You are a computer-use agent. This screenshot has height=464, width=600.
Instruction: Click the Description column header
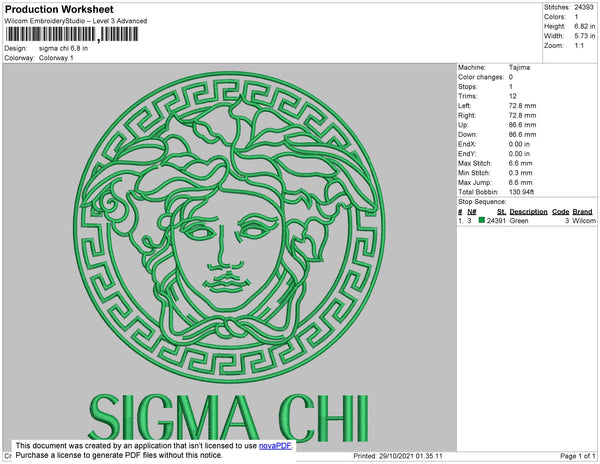[x=528, y=212]
